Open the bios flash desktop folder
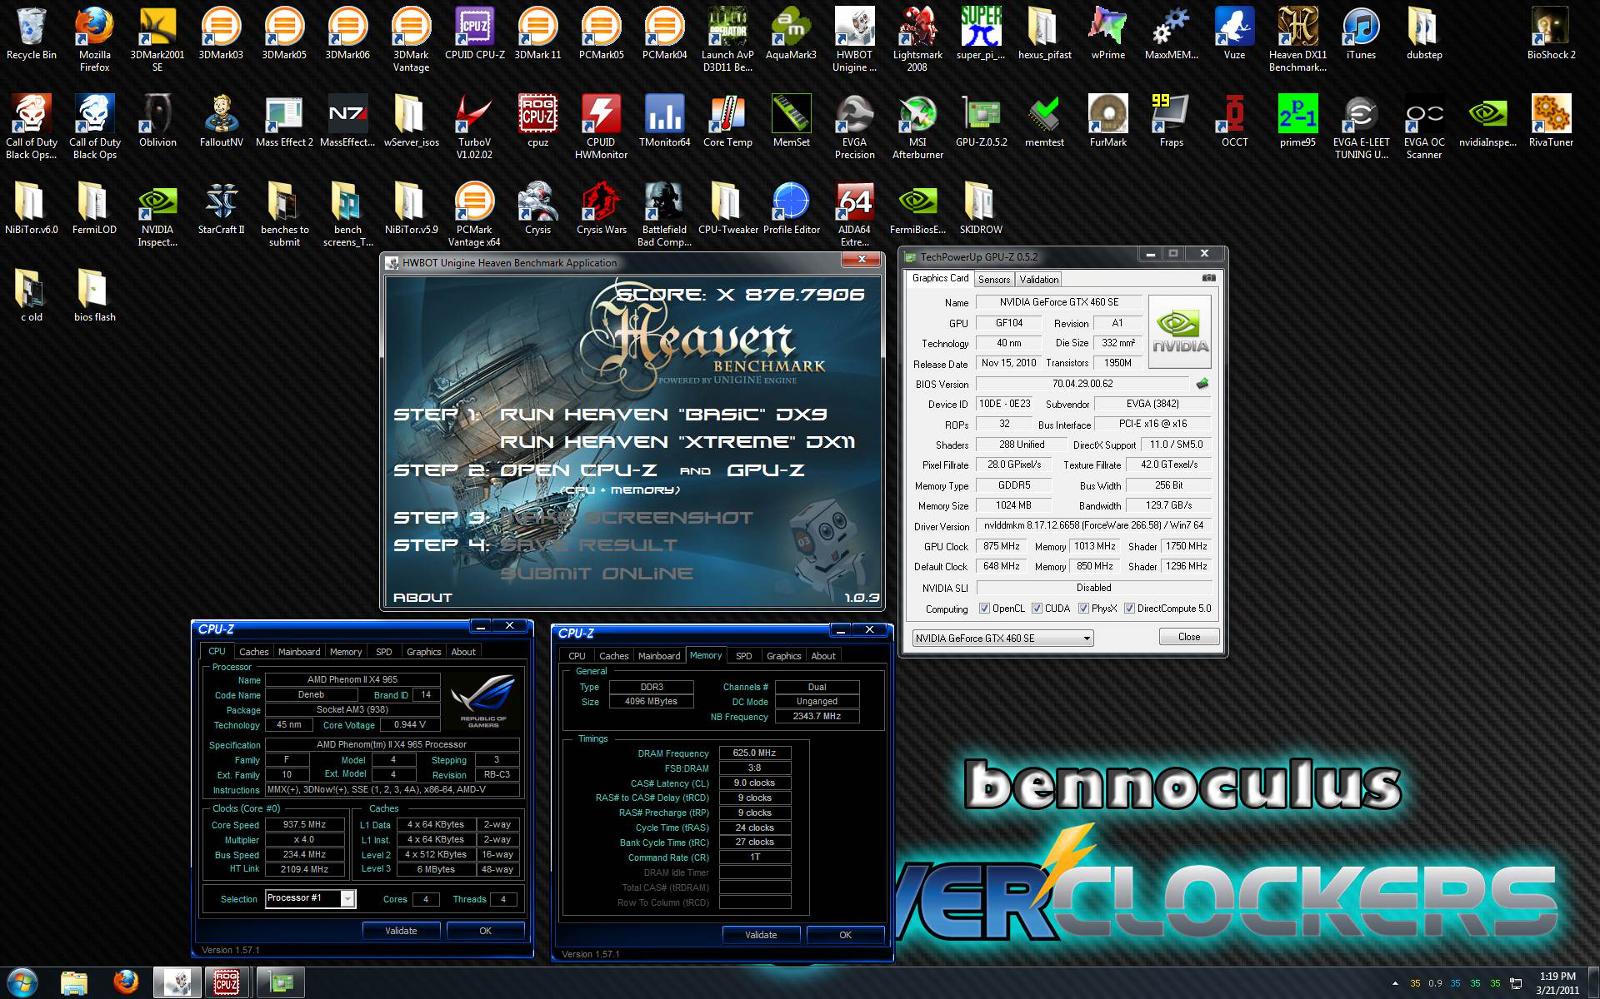 click(94, 295)
